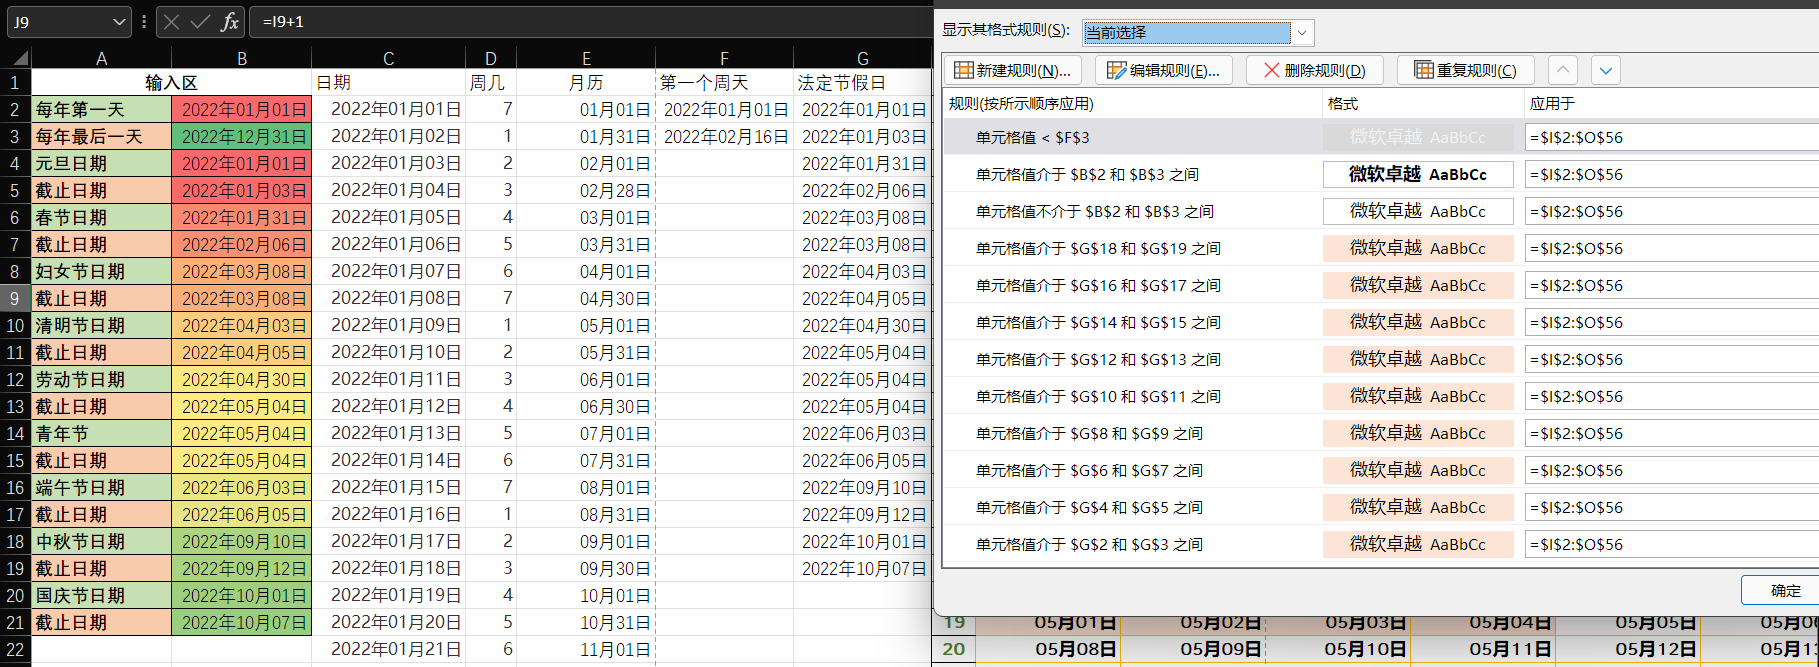Click cell 端午节日期
The image size is (1819, 667).
(101, 487)
